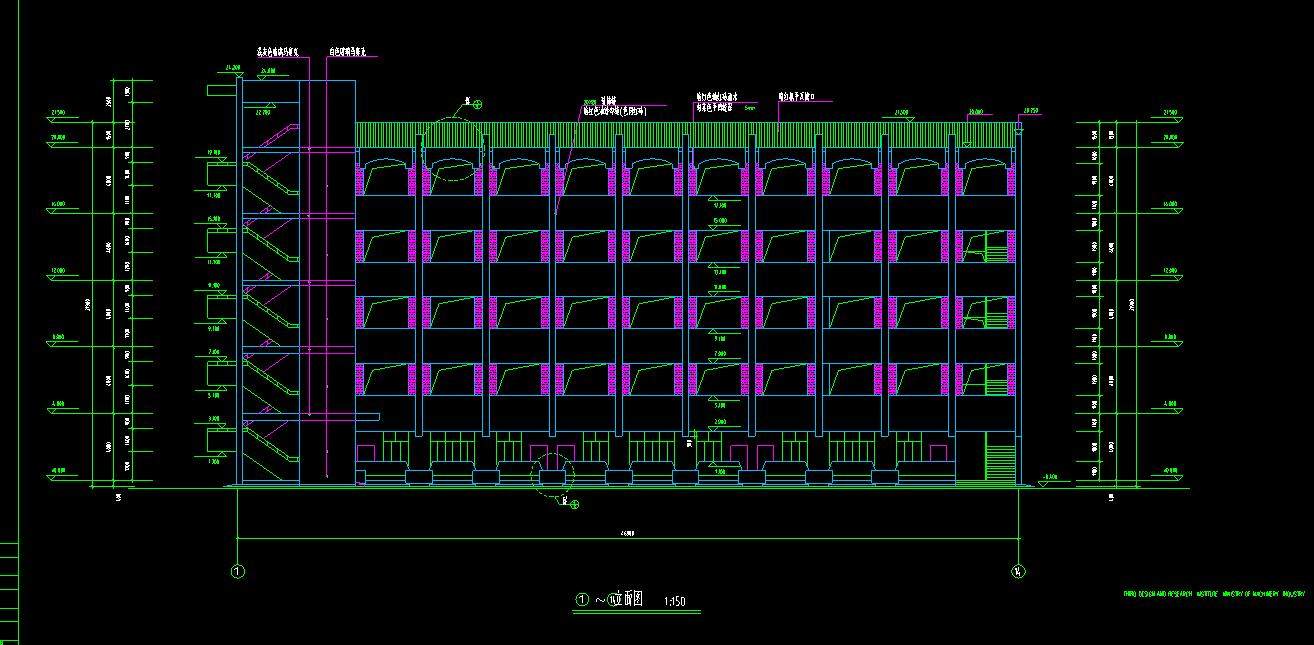This screenshot has height=645, width=1314.
Task: Click the axis bubble numbered 1
Action: point(237,572)
